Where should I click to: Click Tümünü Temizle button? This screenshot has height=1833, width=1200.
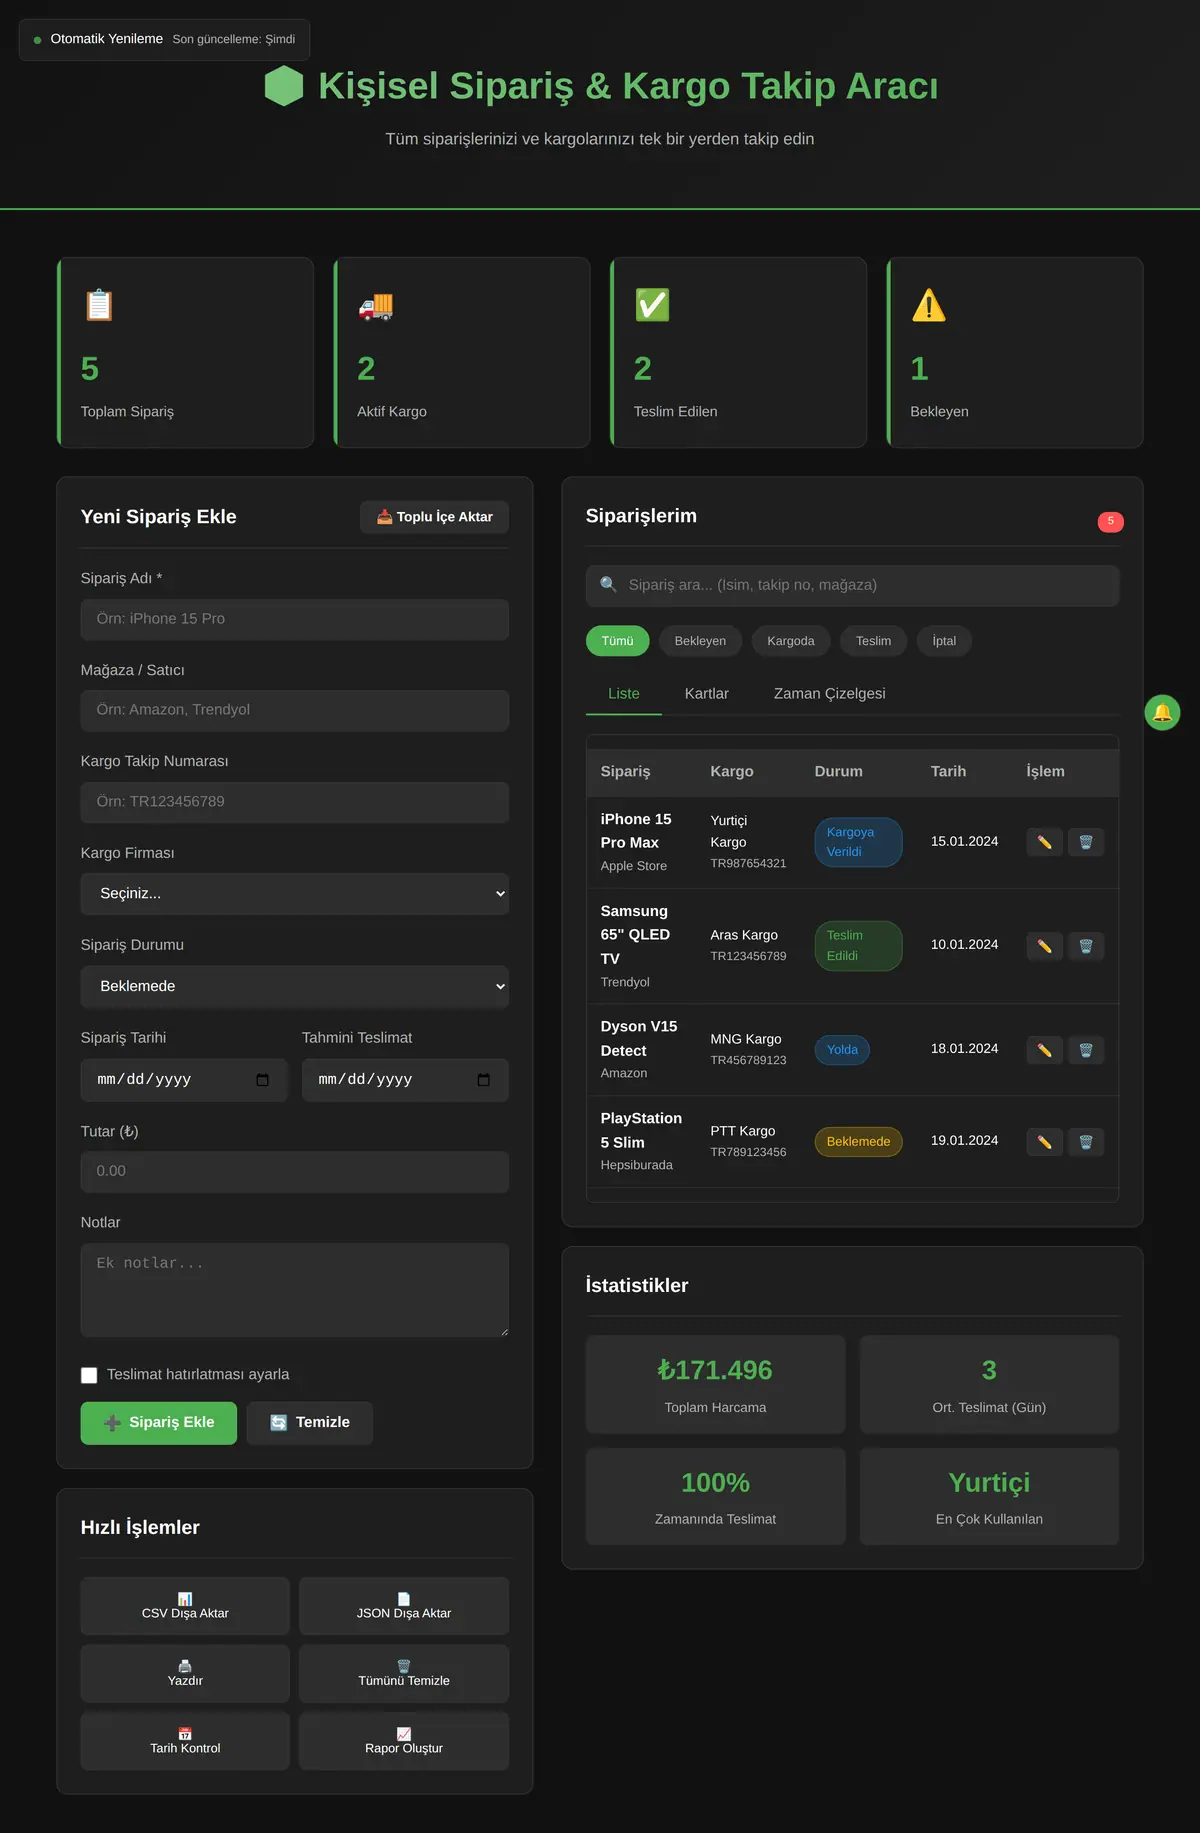(x=404, y=1674)
